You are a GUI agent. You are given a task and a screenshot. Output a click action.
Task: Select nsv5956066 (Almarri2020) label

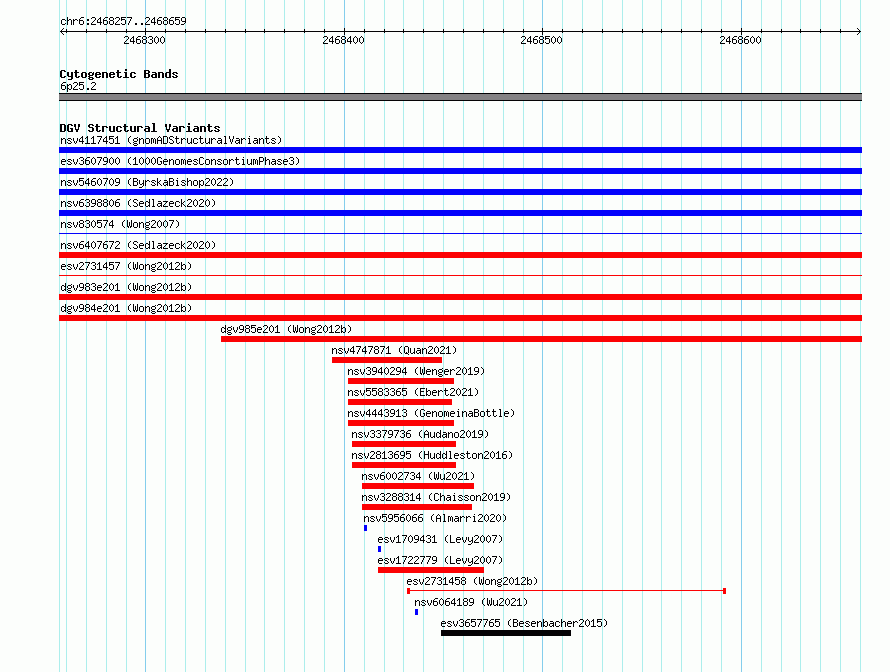[435, 518]
